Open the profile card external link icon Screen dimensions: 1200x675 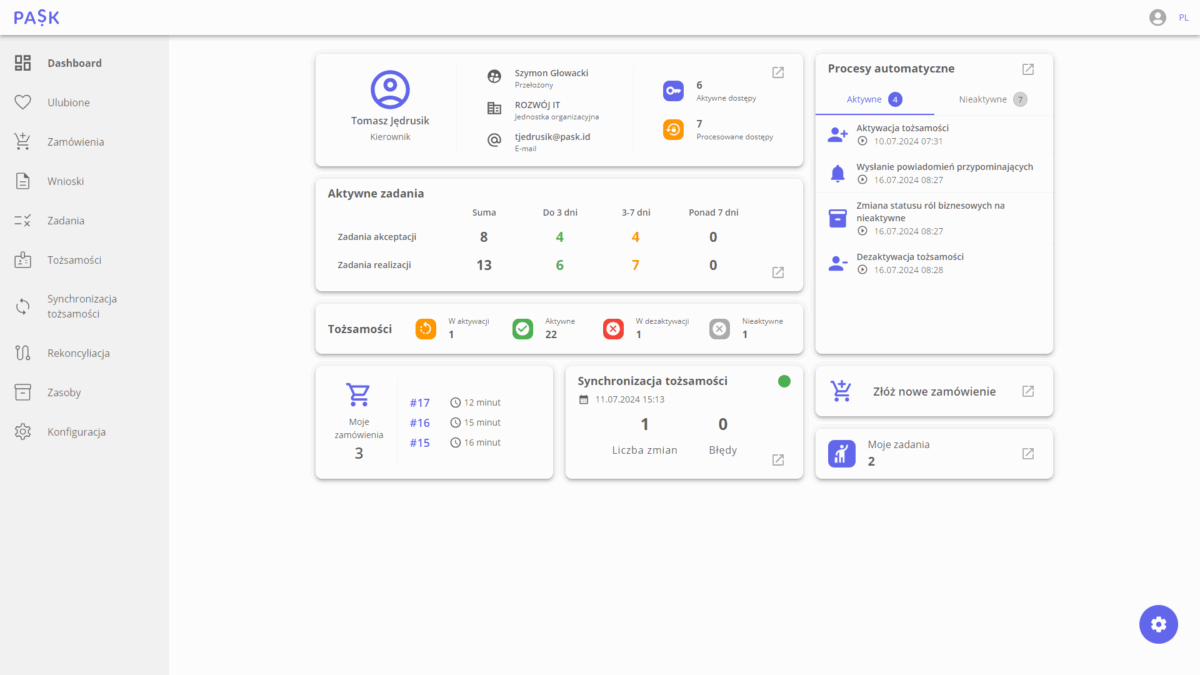point(778,72)
